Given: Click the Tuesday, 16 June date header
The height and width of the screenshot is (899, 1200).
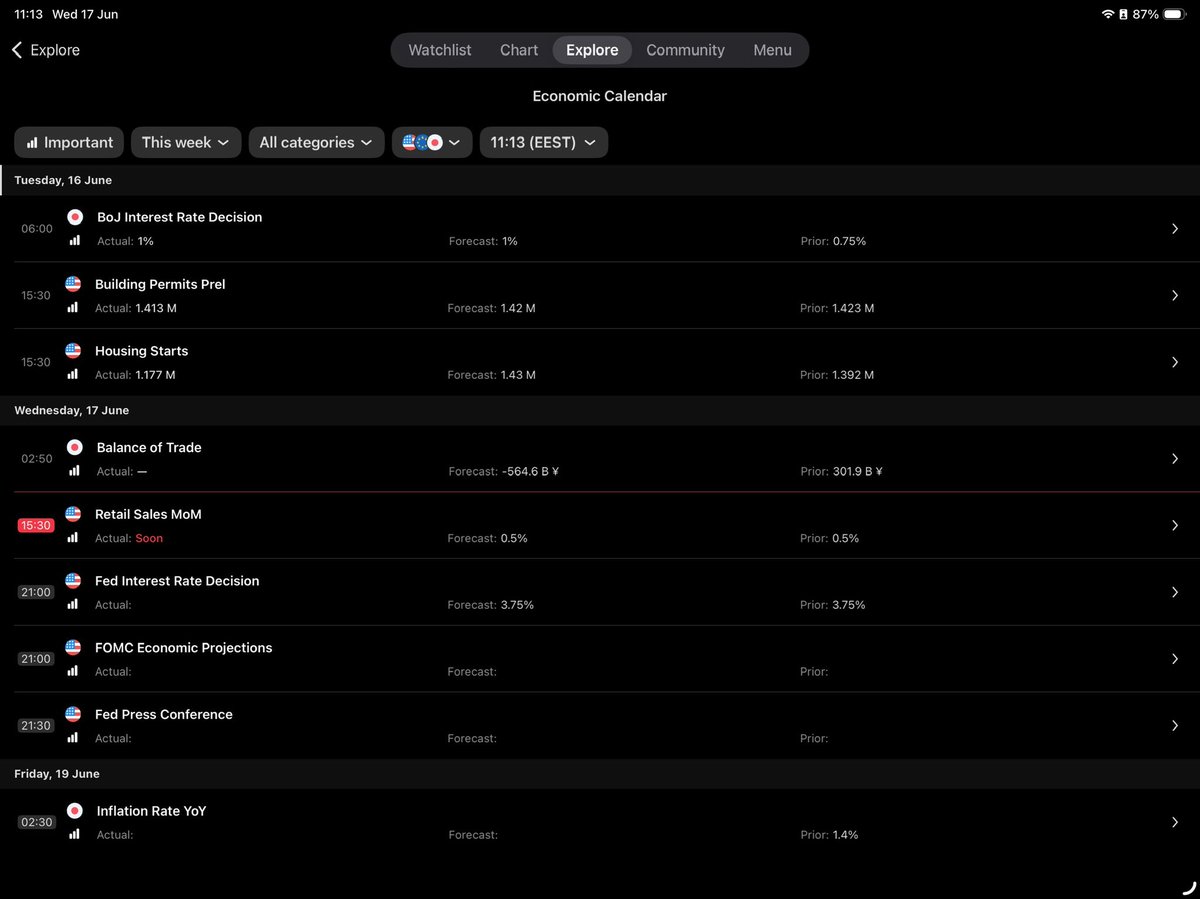Looking at the screenshot, I should click(x=63, y=180).
